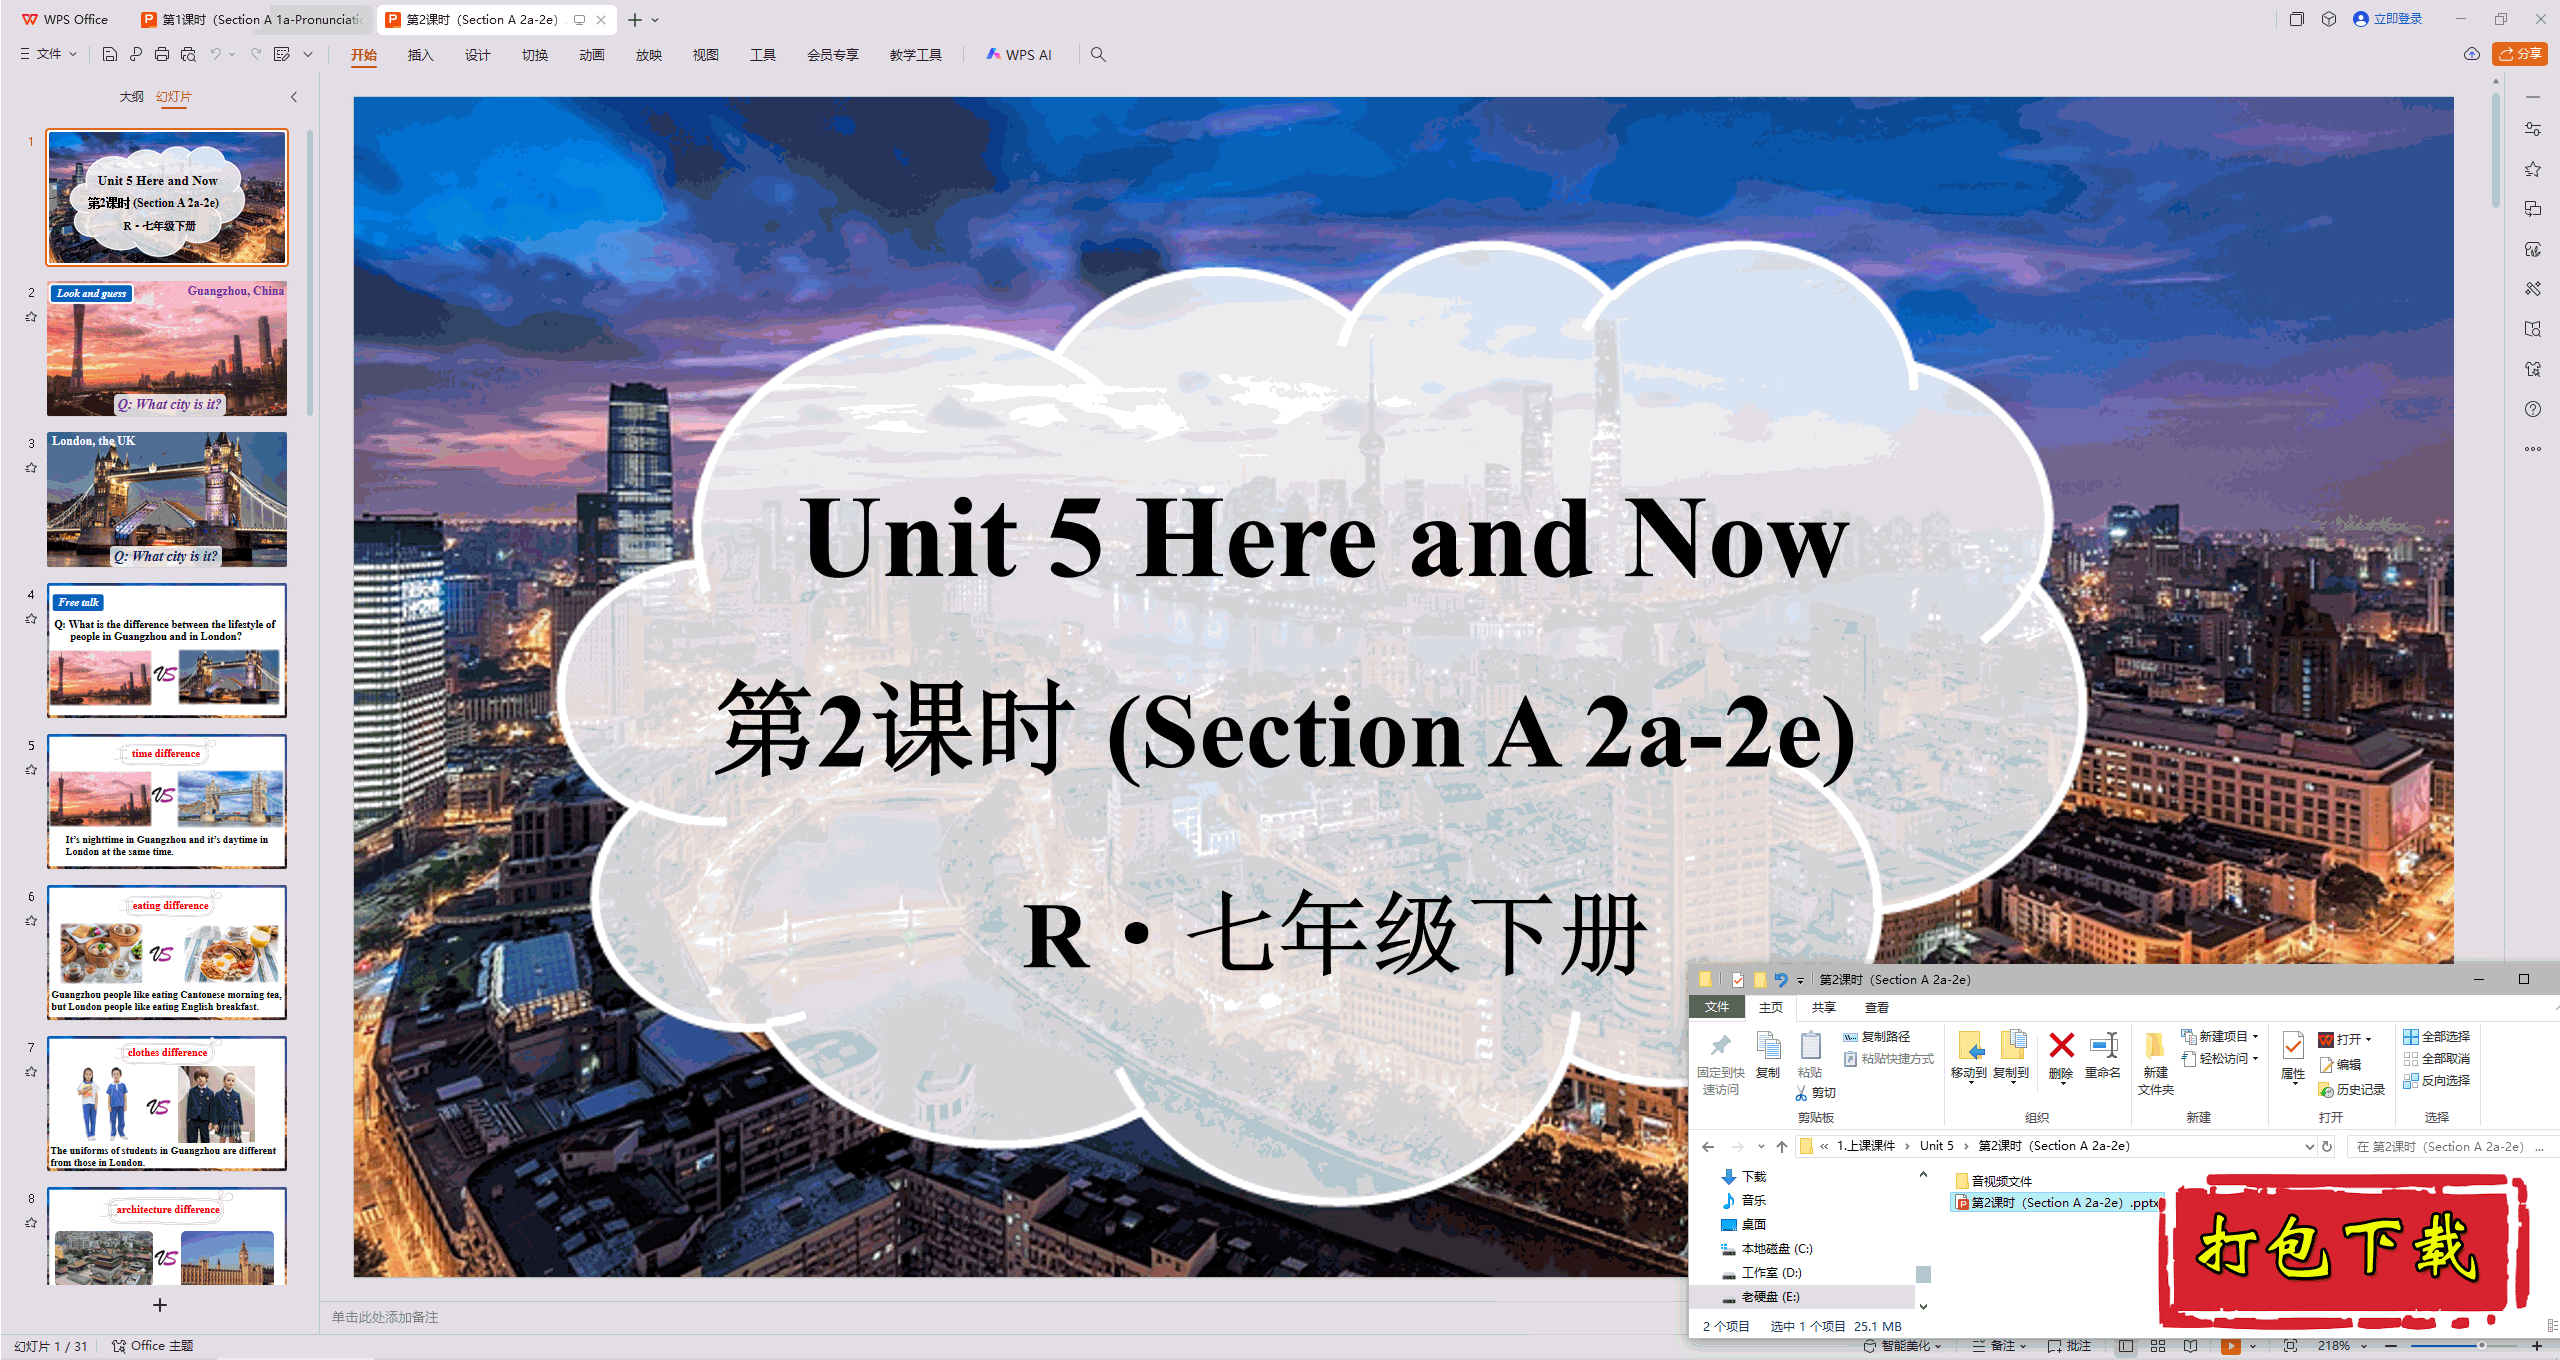Click the star marker beside slide 4
The height and width of the screenshot is (1360, 2560).
point(31,619)
